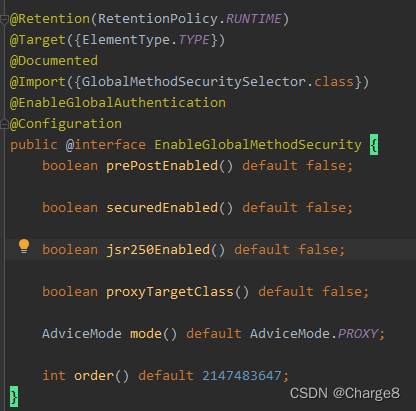This screenshot has width=416, height=411.
Task: Click the mode method name
Action: pyautogui.click(x=146, y=334)
